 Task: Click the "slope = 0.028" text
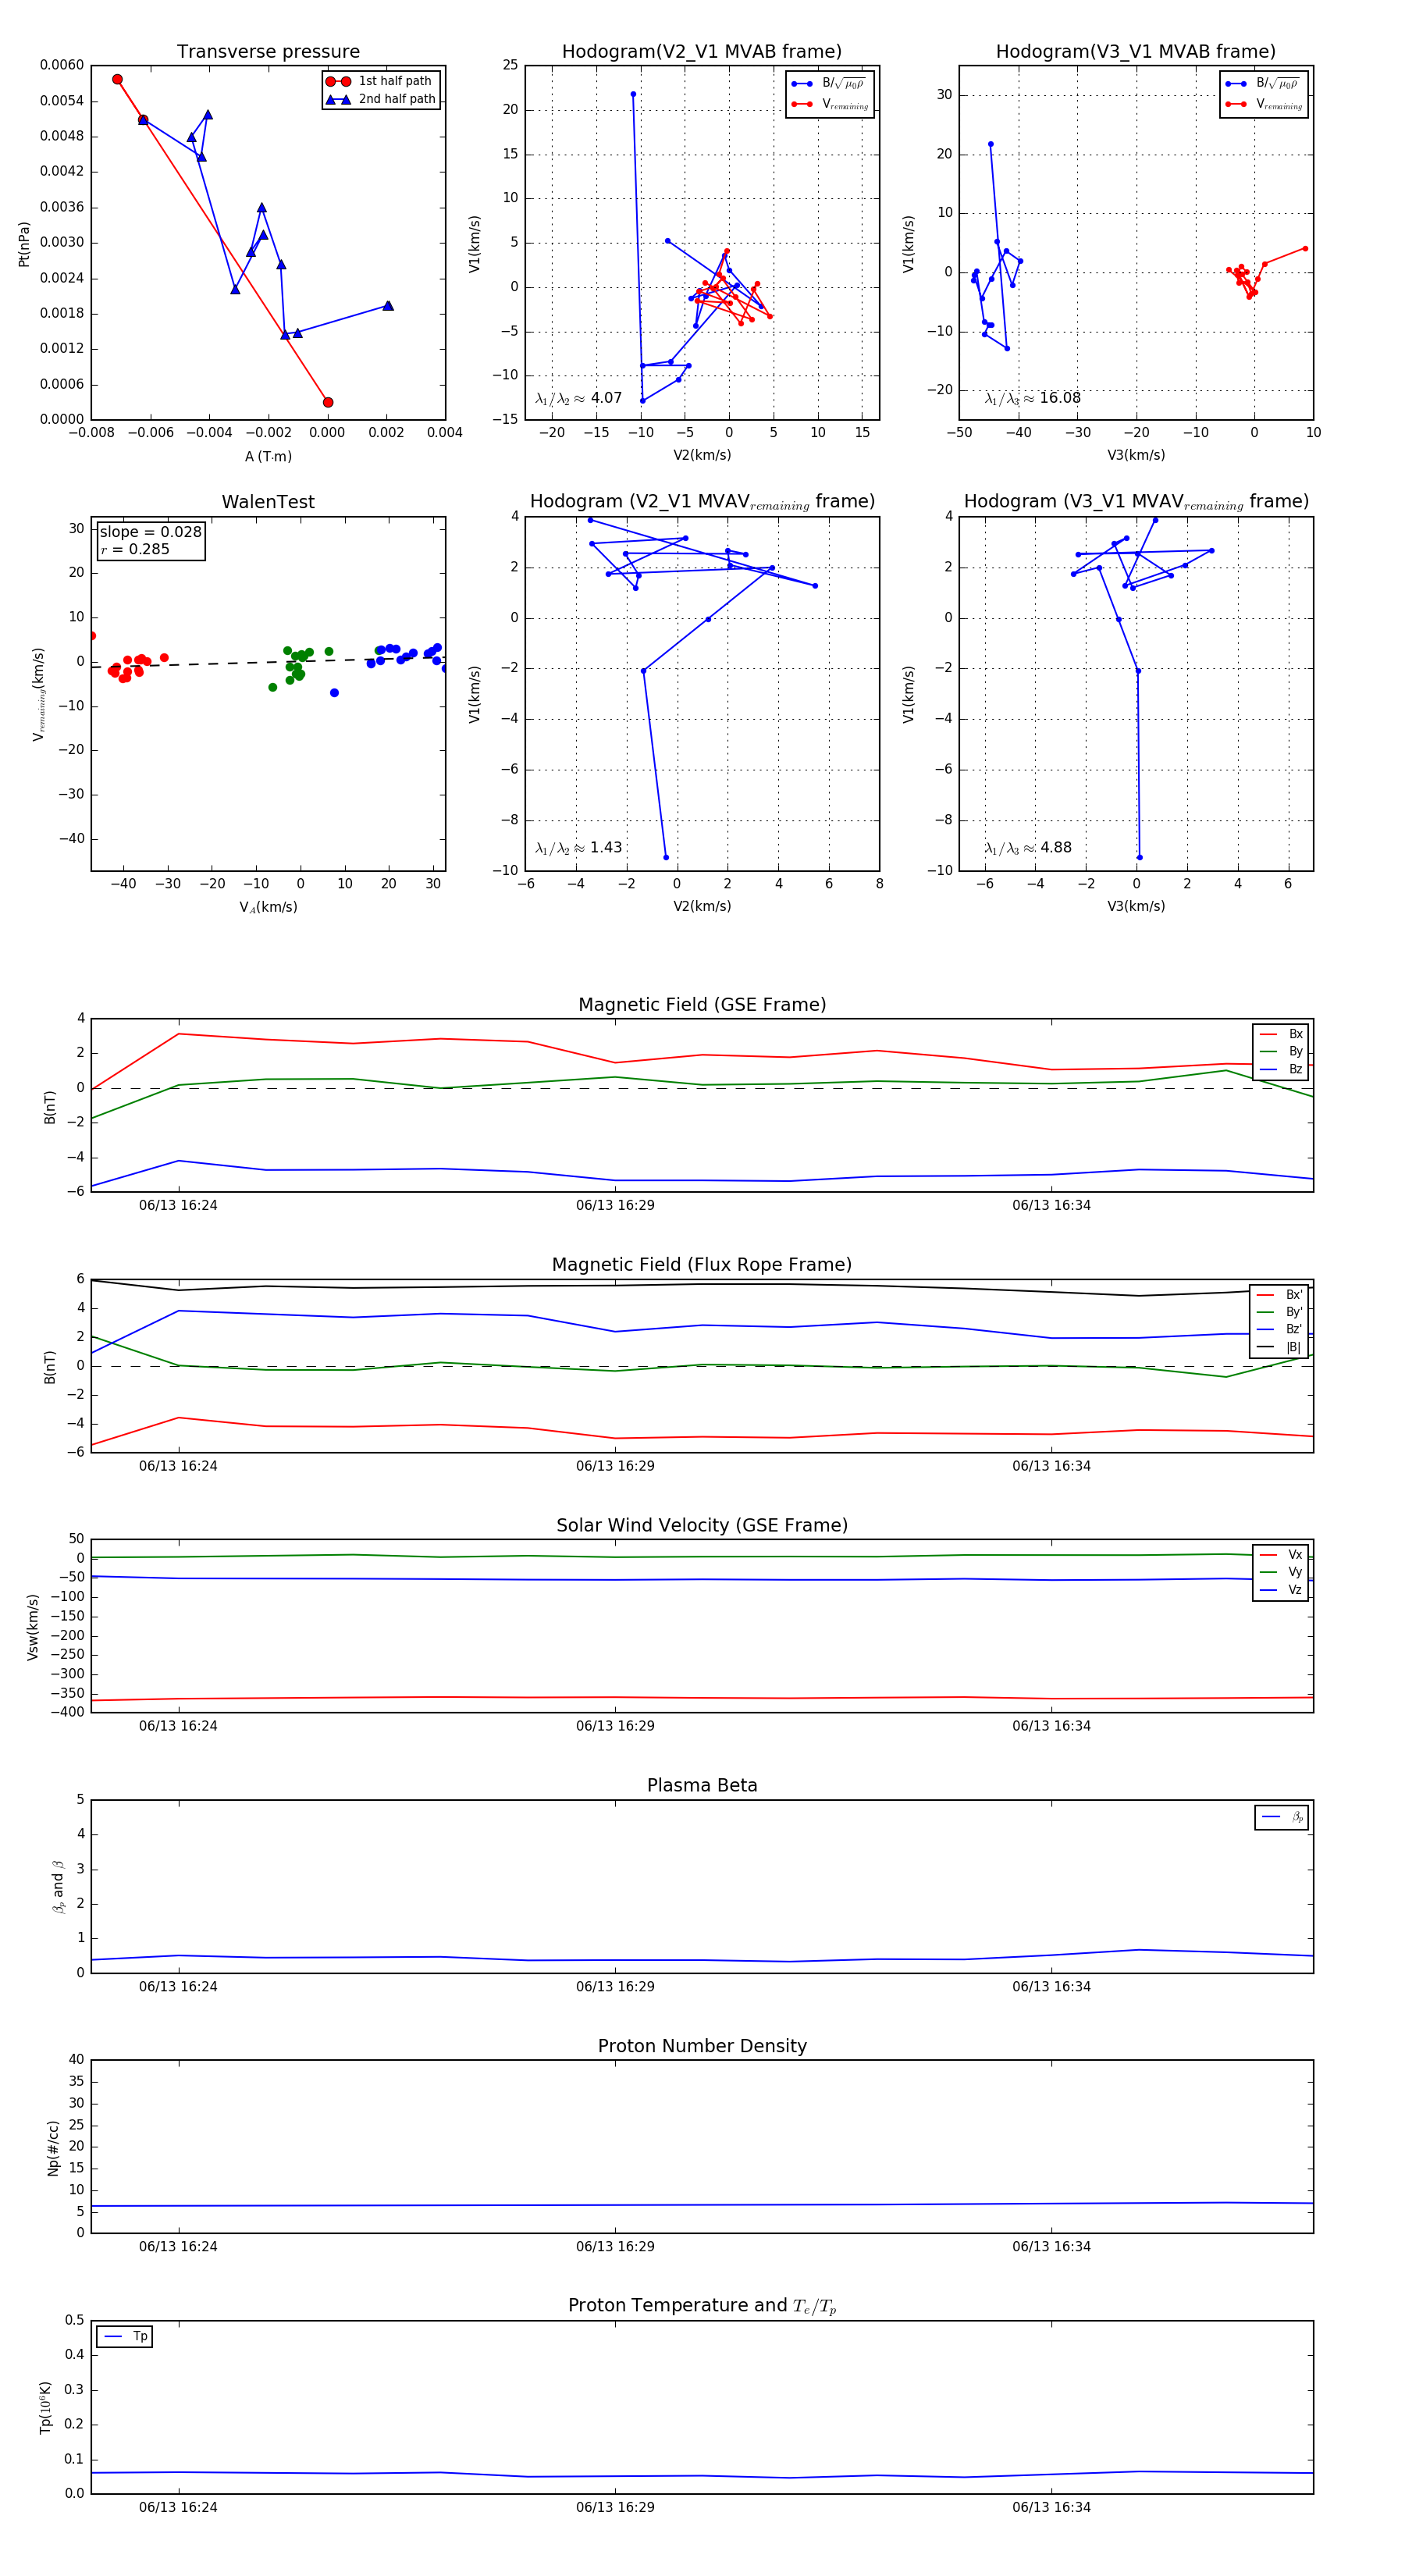(150, 532)
